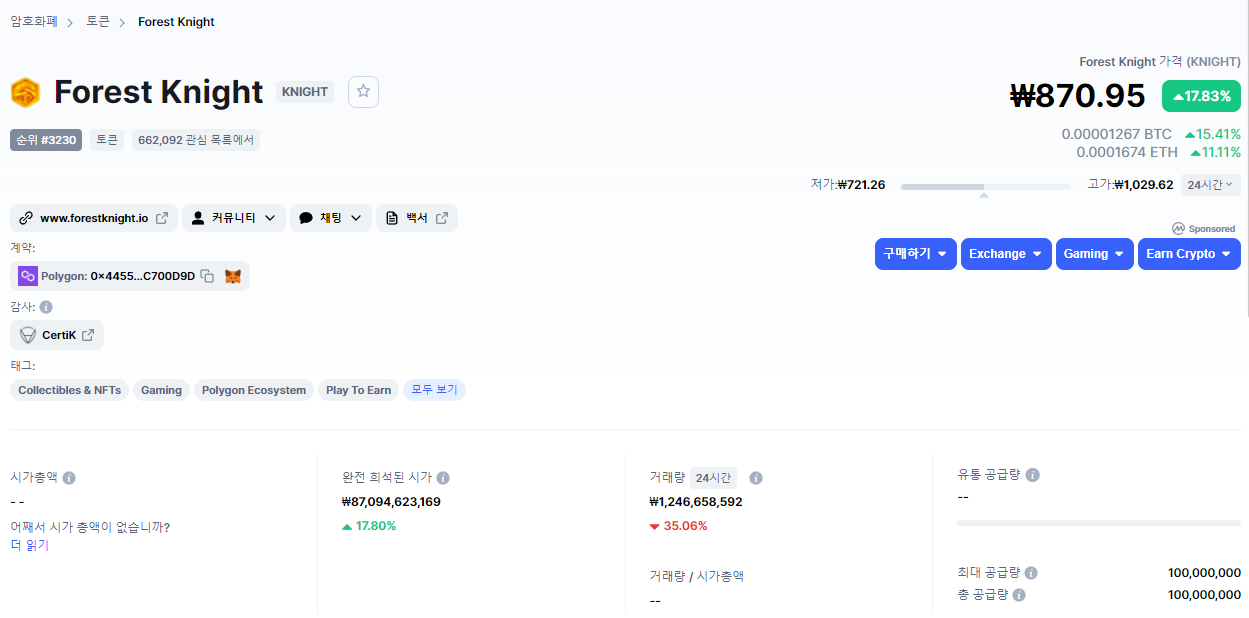The width and height of the screenshot is (1249, 618).
Task: Click the 순위 #3230 rank badge
Action: coord(46,140)
